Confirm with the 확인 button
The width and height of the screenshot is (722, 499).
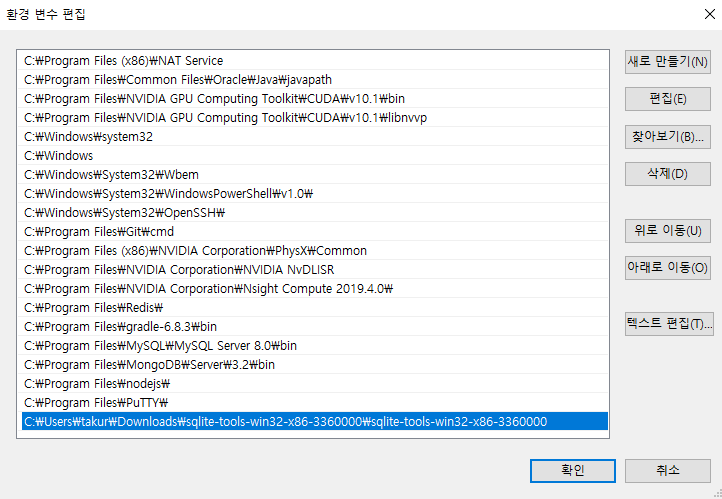[x=572, y=470]
